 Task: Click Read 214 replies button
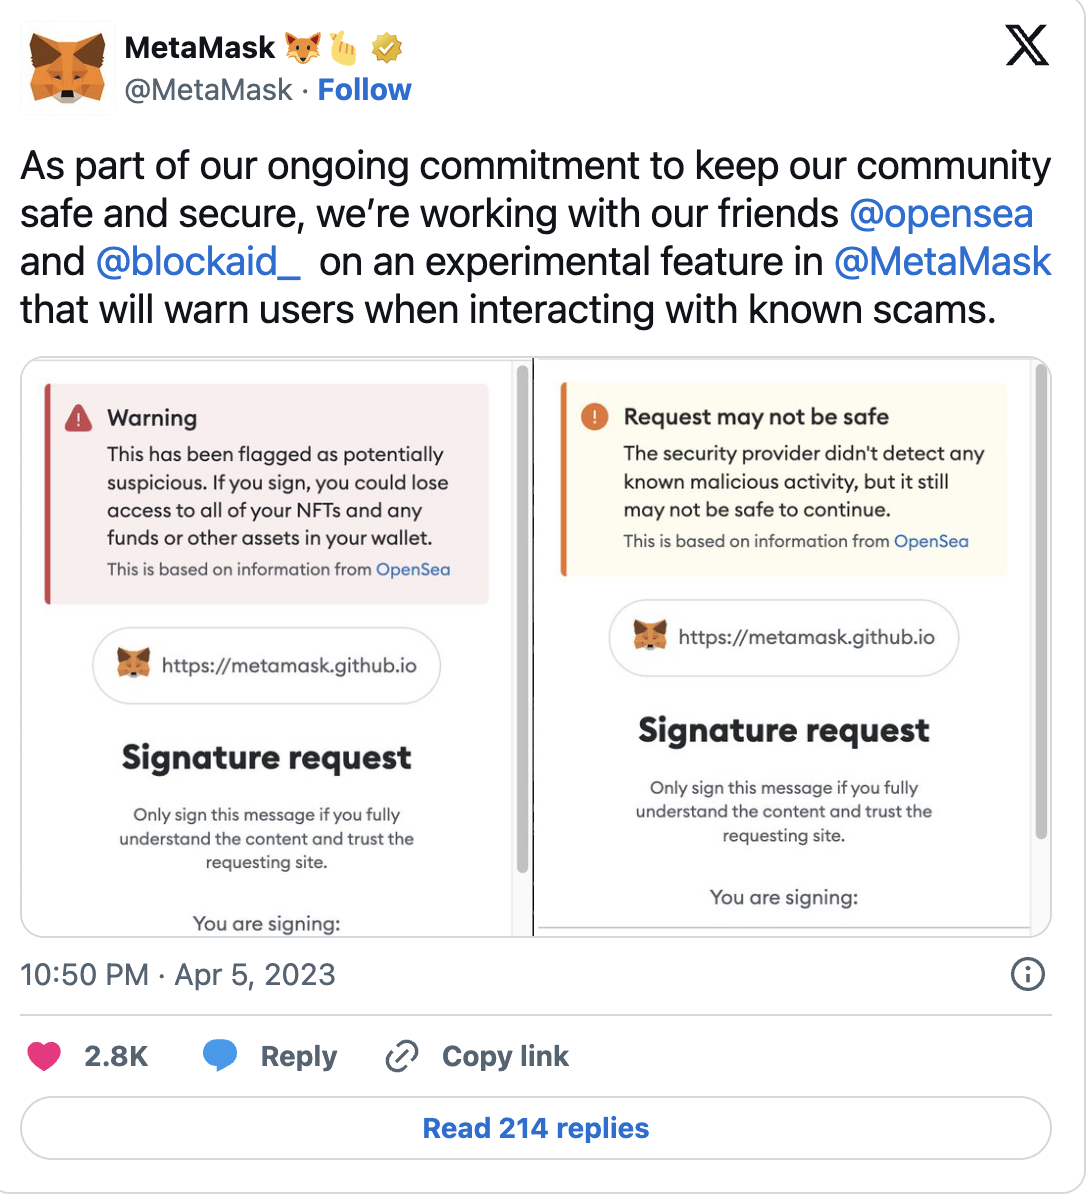536,1128
